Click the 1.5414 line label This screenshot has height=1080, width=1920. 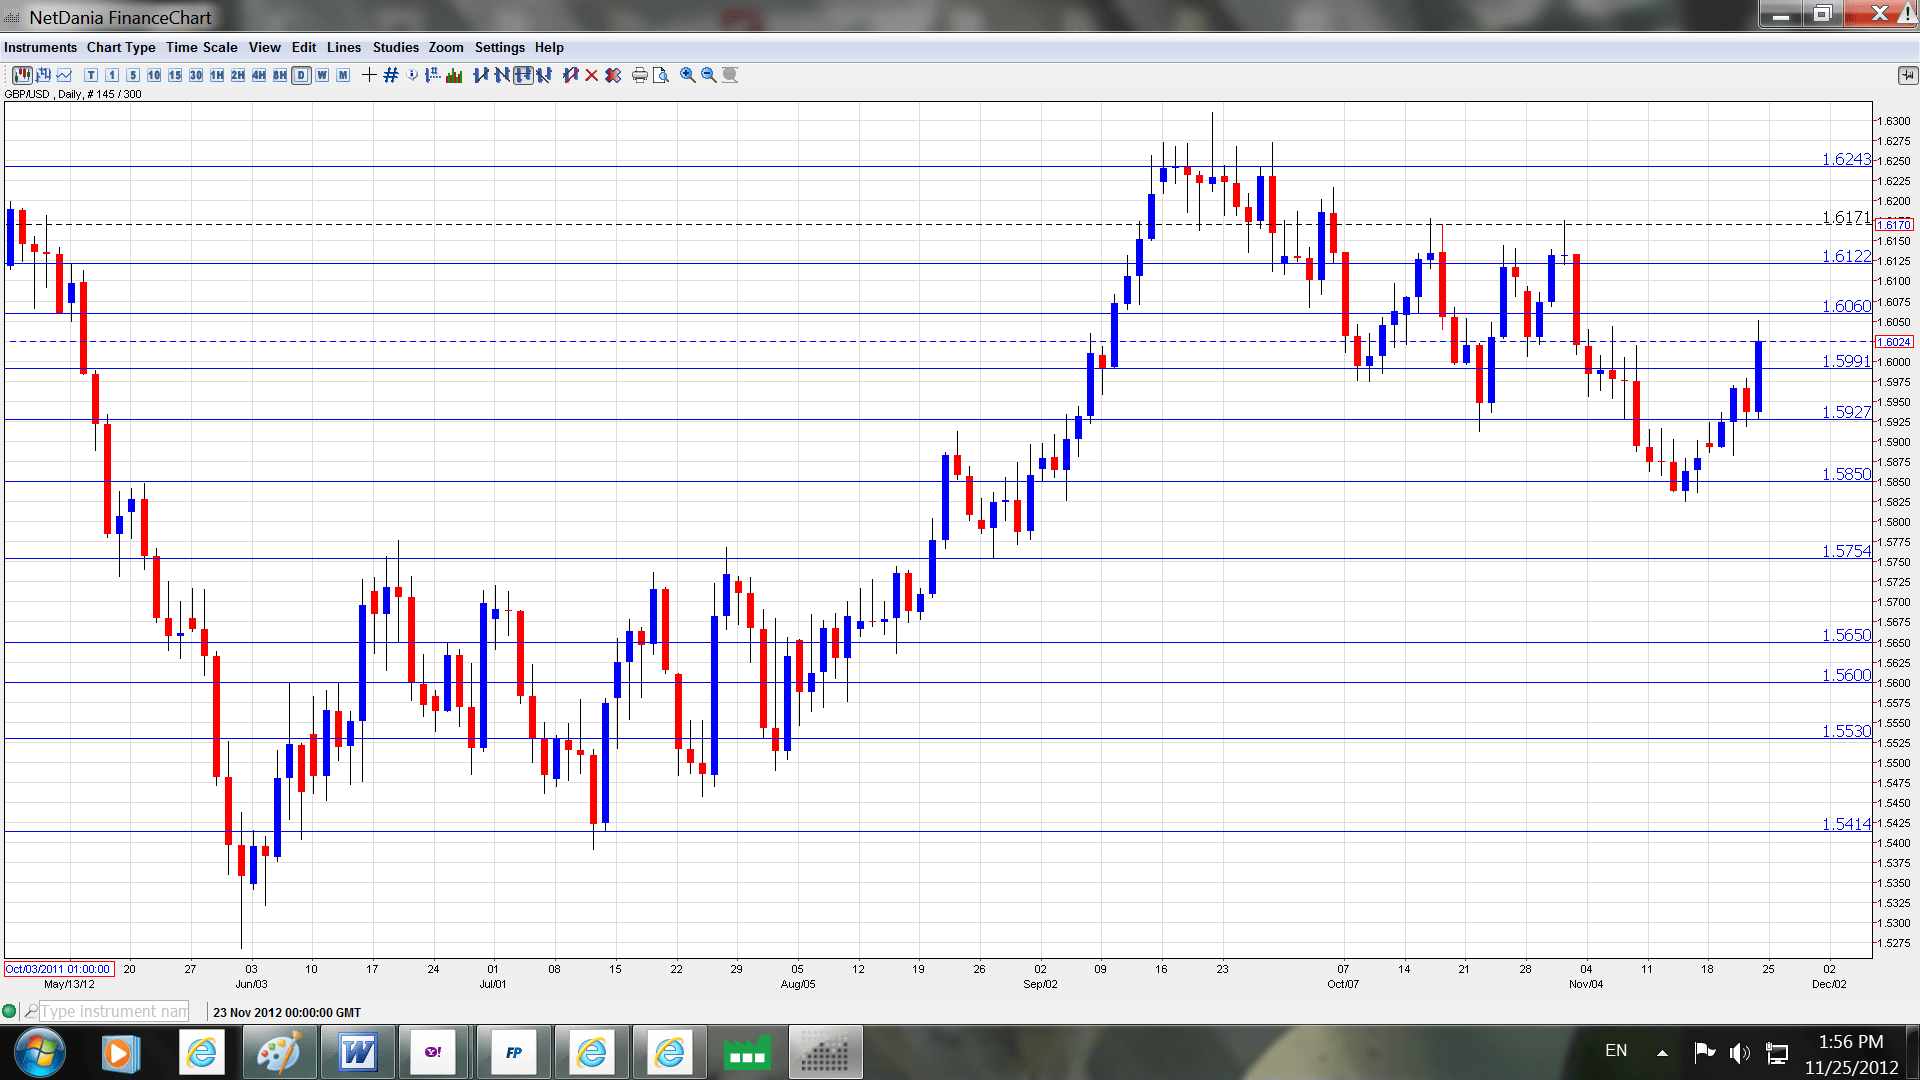1846,824
